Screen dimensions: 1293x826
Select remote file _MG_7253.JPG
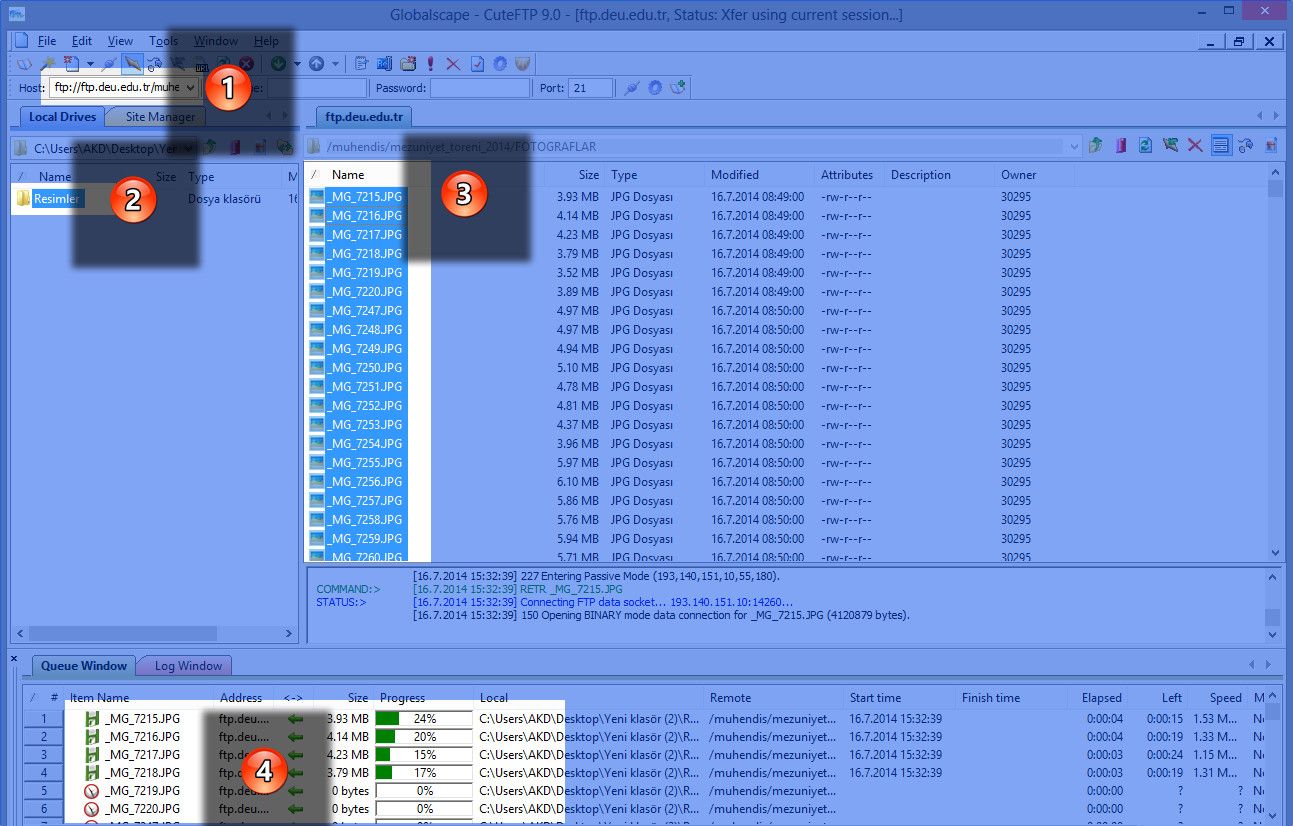[x=366, y=425]
